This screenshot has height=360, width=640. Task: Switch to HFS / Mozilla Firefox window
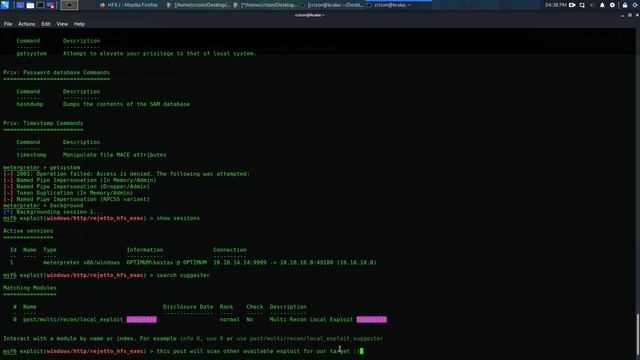(x=129, y=5)
